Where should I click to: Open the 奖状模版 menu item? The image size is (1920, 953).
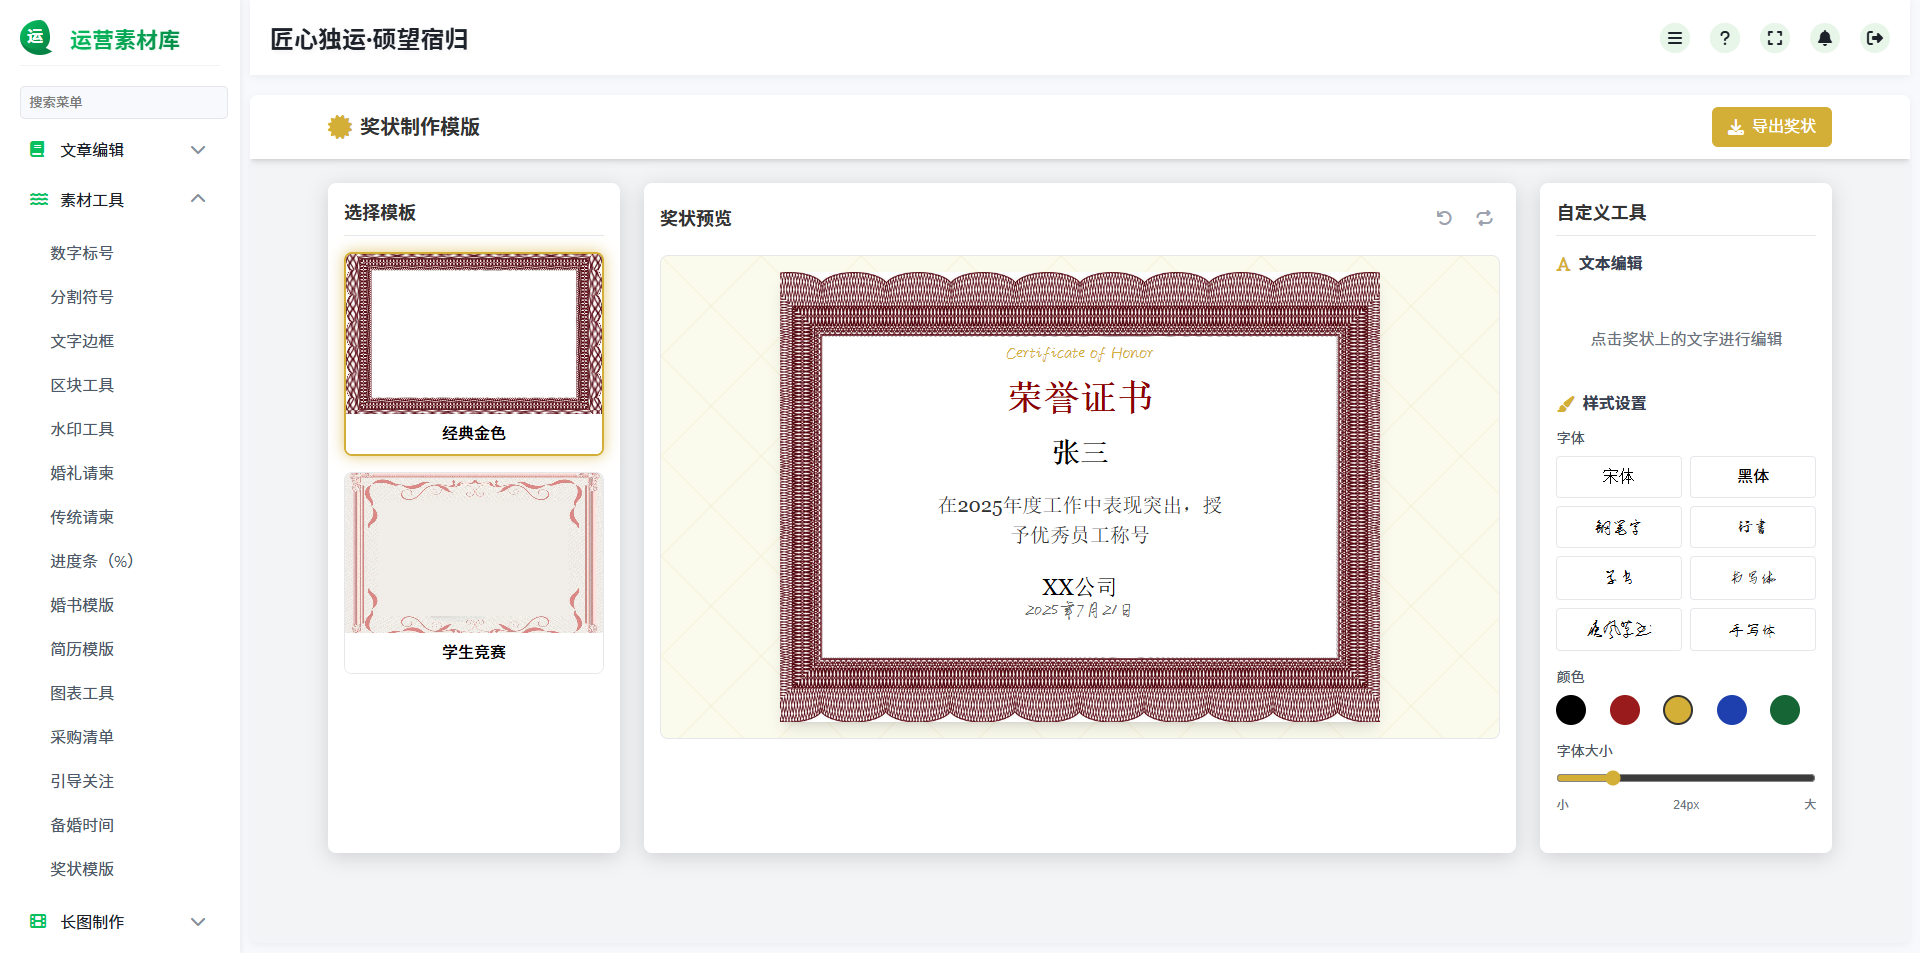tap(82, 869)
